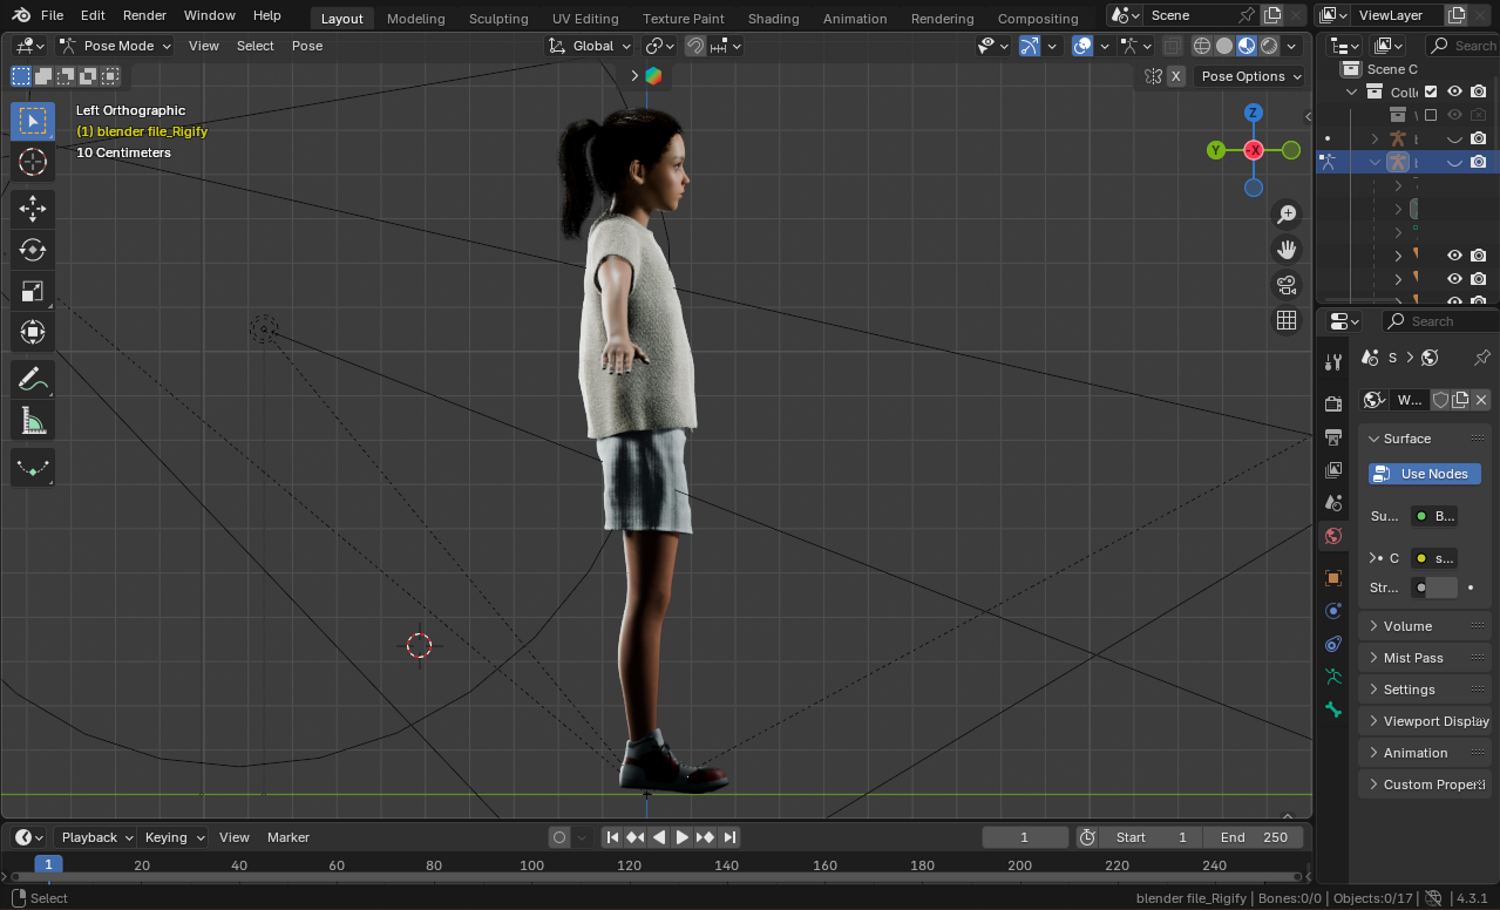
Task: Activate the 3D Cursor tool
Action: click(x=33, y=162)
